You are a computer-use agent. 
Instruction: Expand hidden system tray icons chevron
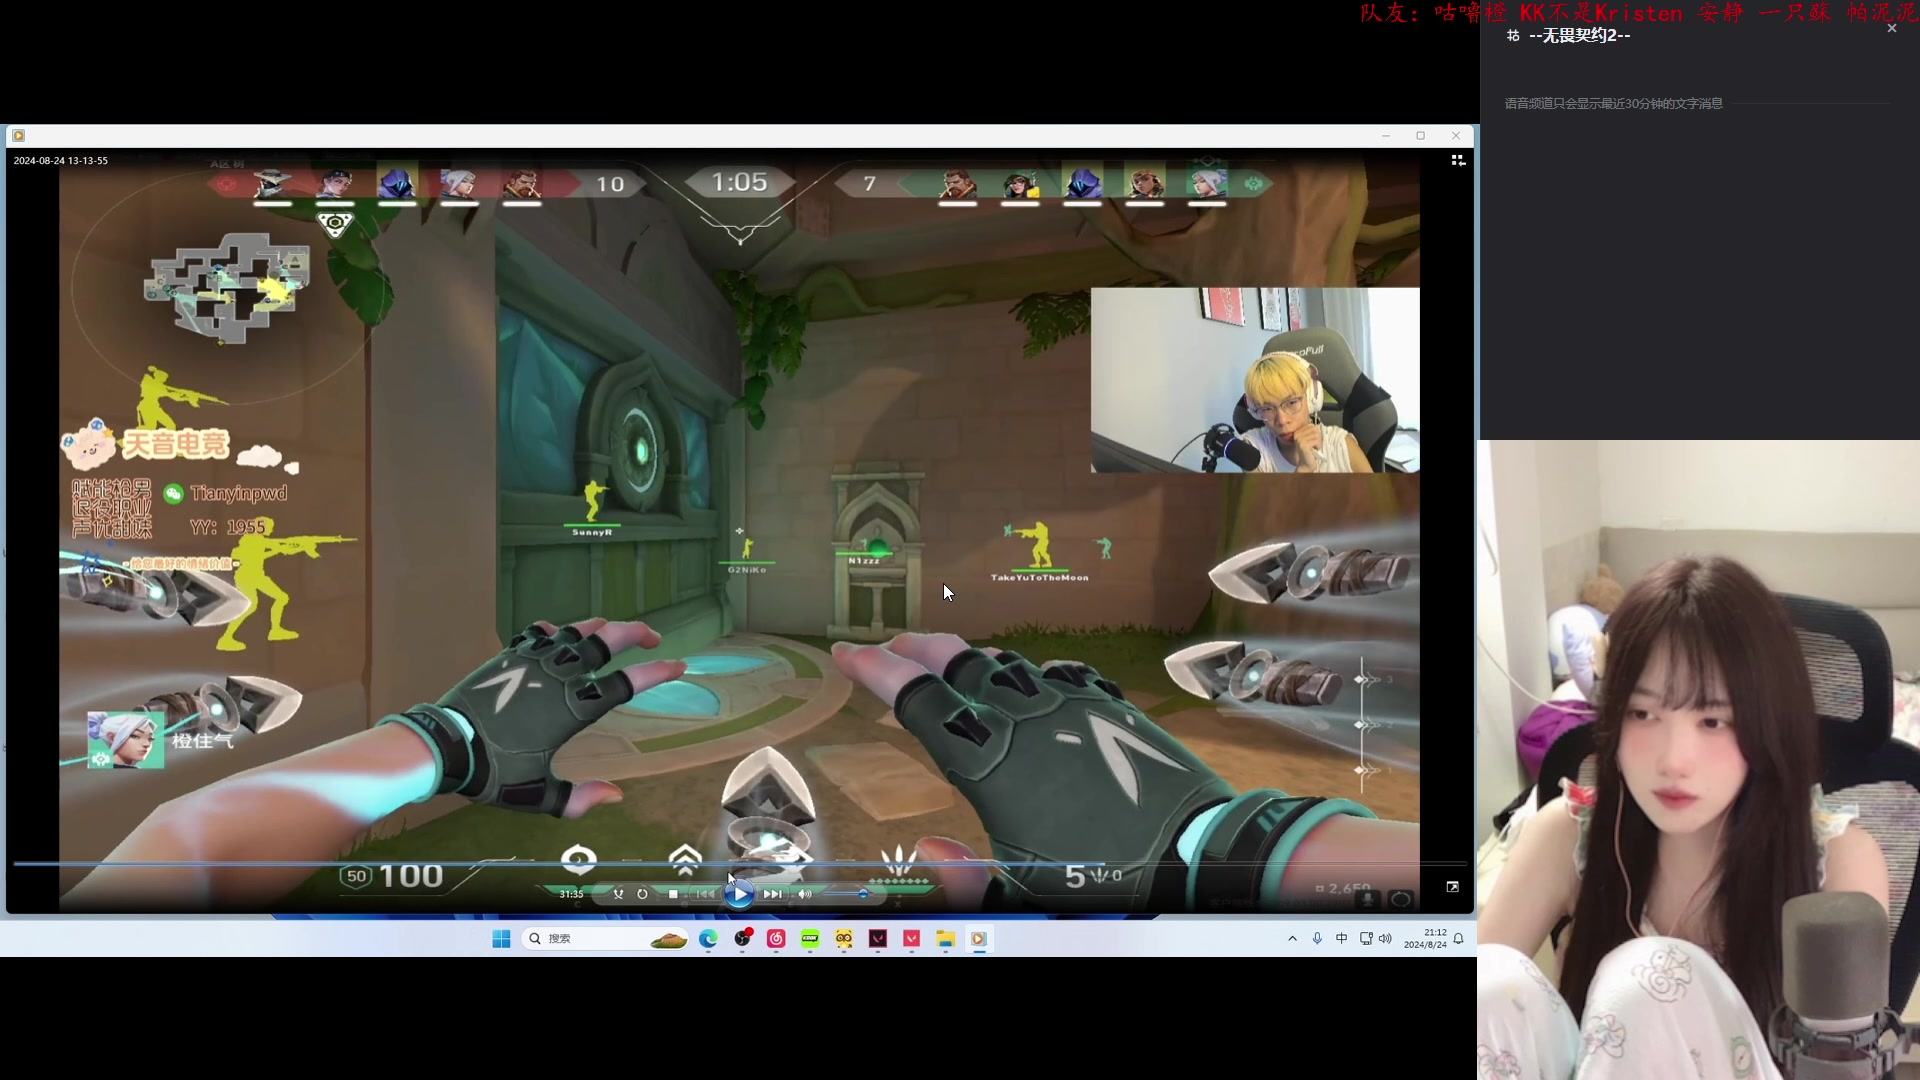tap(1292, 938)
